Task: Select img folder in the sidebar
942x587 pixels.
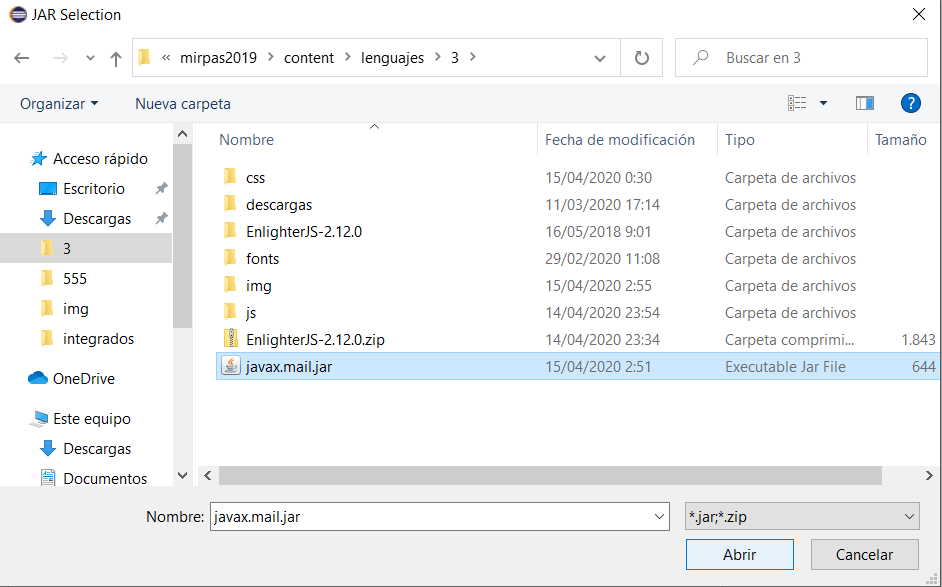Action: [x=76, y=309]
